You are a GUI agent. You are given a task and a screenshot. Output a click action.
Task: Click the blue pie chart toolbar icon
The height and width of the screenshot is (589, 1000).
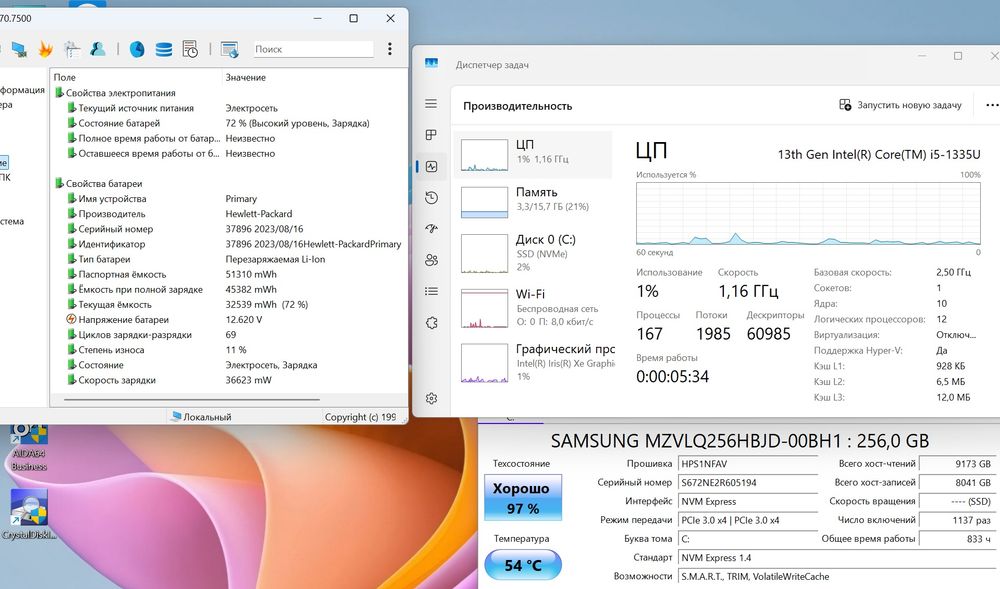(x=137, y=49)
